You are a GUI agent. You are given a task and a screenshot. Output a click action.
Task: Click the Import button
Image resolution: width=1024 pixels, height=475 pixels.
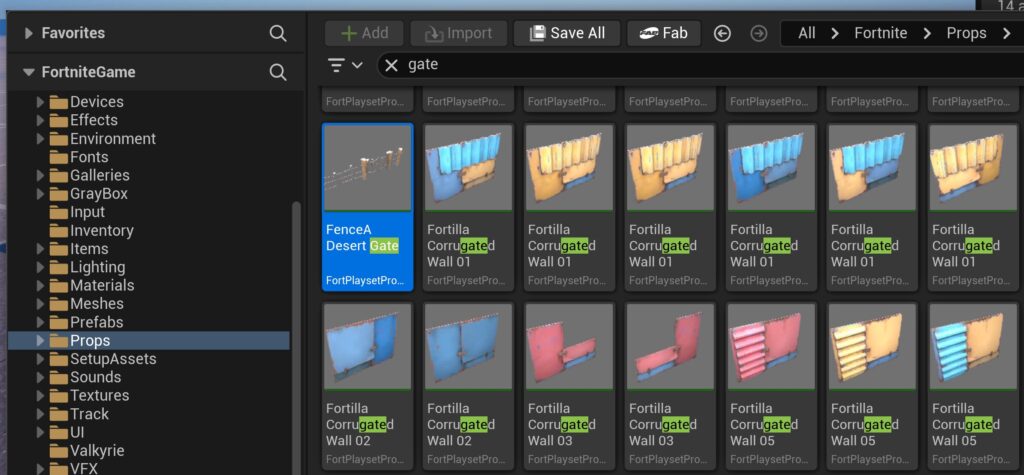[x=458, y=33]
